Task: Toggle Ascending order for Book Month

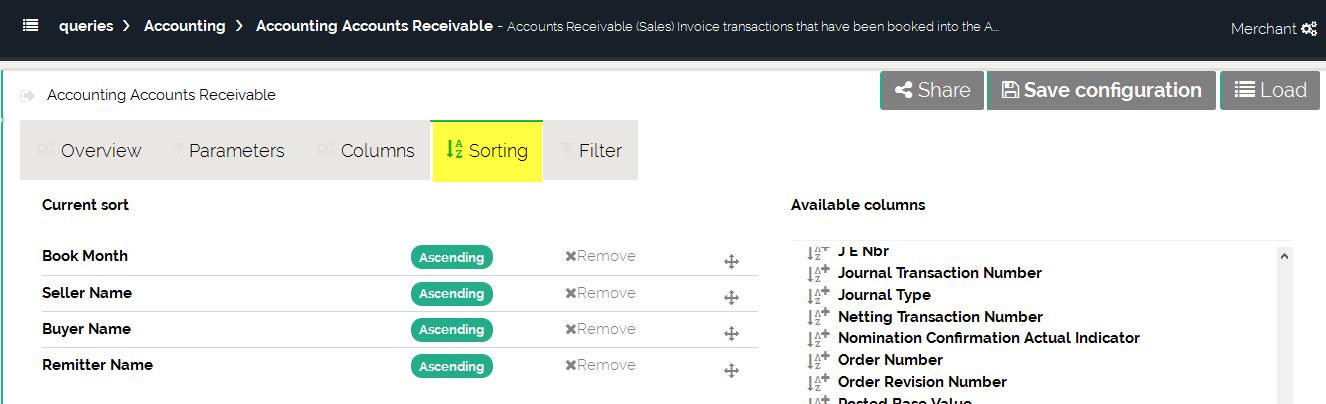Action: pos(451,257)
